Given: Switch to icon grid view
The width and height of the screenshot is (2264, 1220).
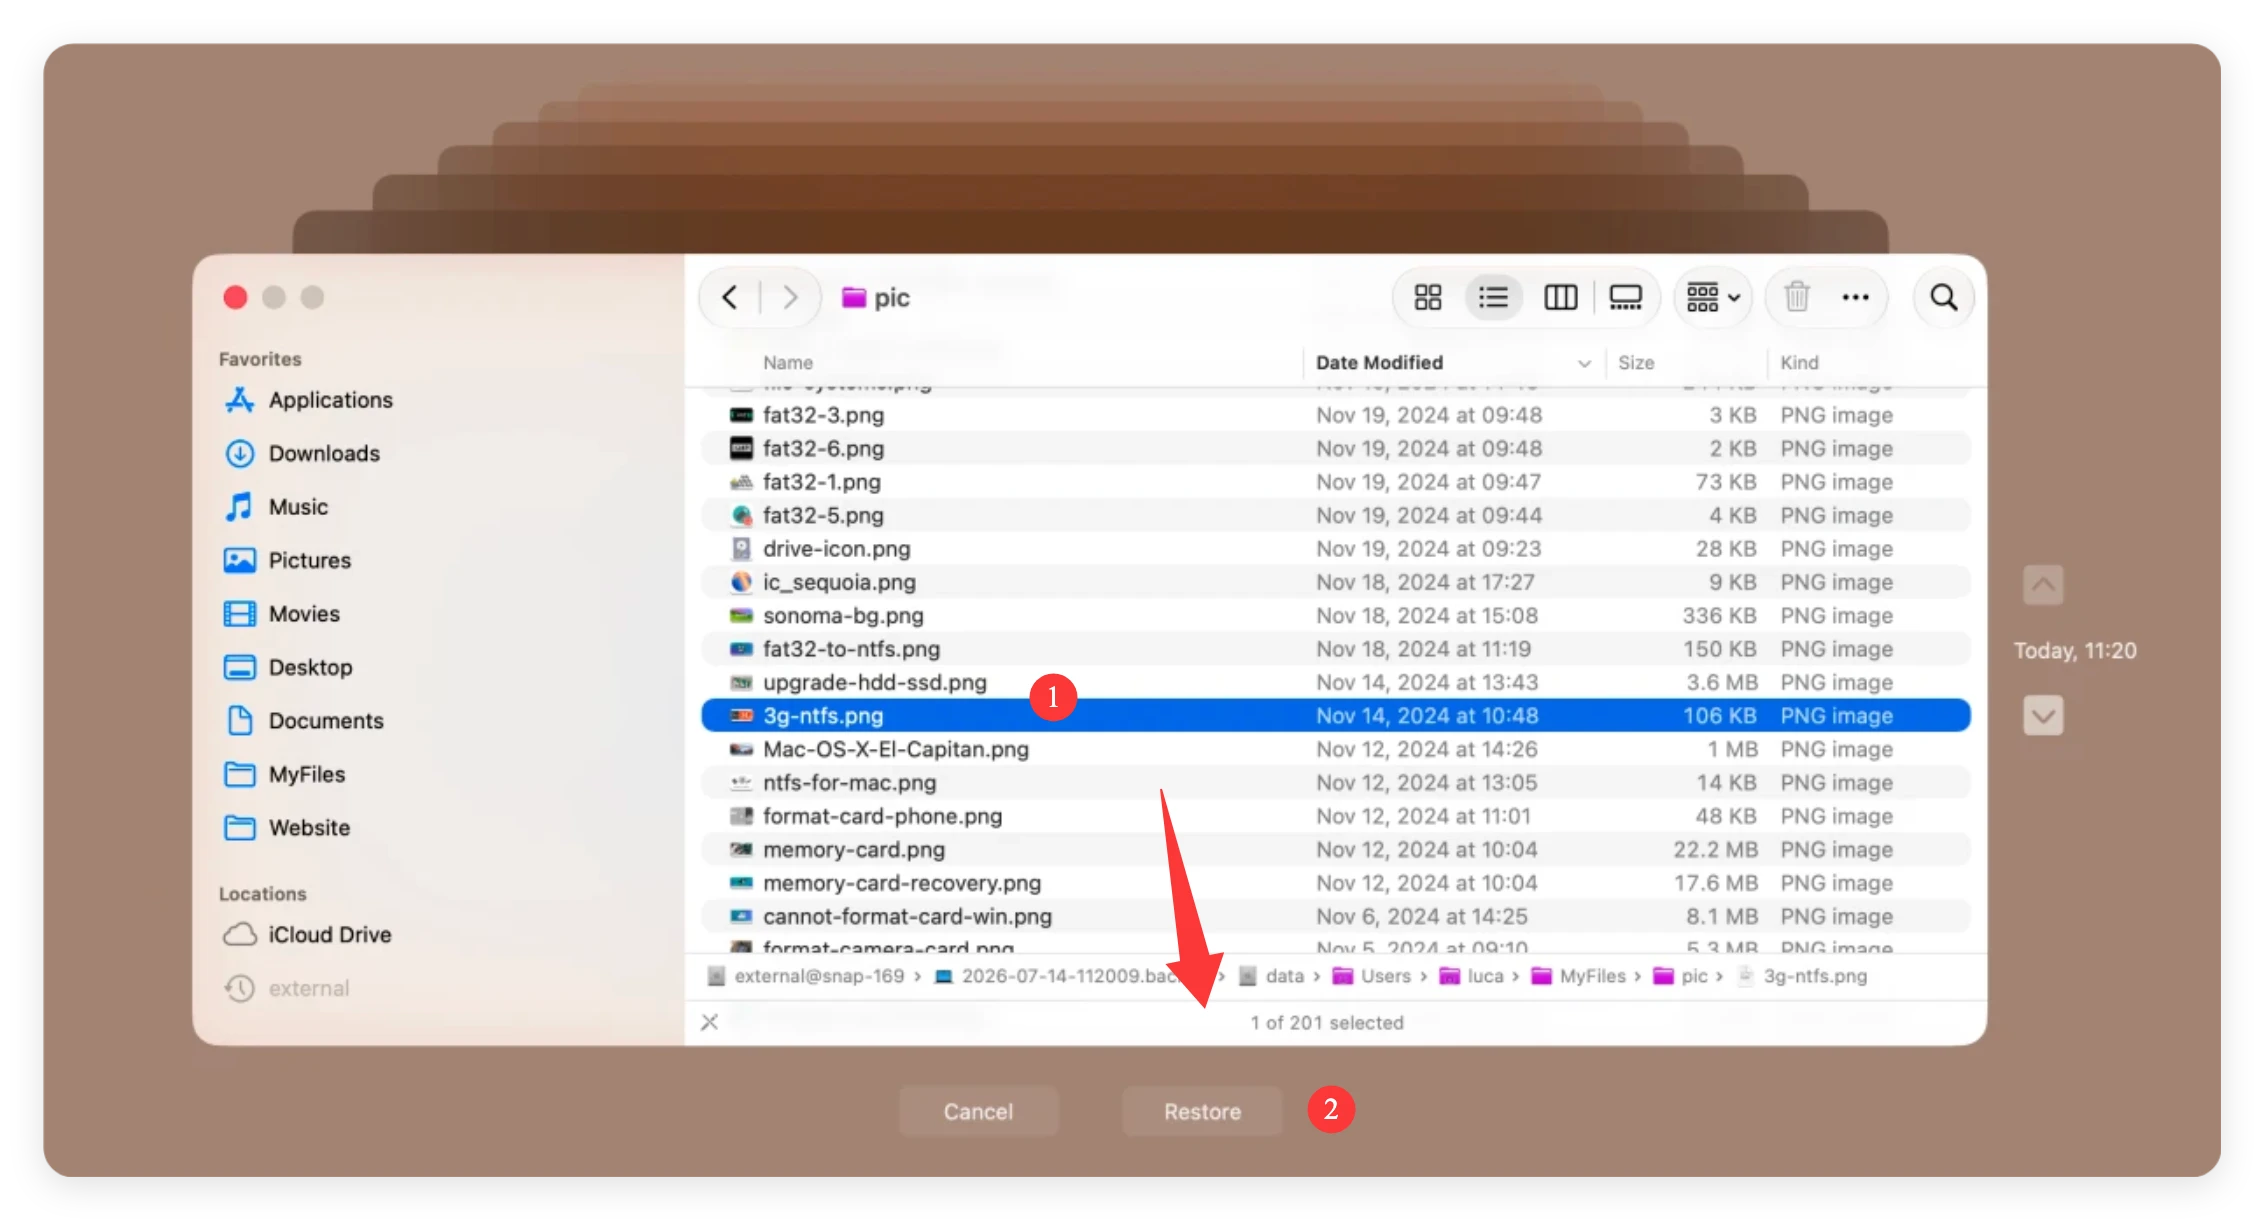Looking at the screenshot, I should (1427, 297).
